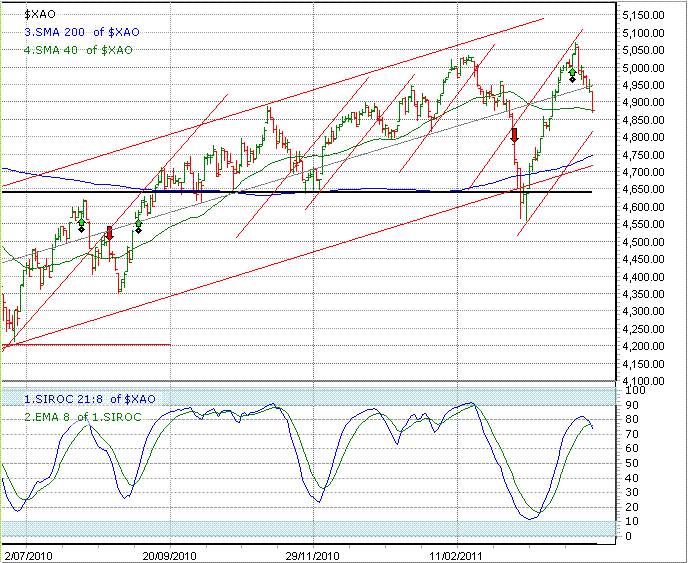
Task: Click the leftmost green buy arrow signal
Action: coord(81,222)
